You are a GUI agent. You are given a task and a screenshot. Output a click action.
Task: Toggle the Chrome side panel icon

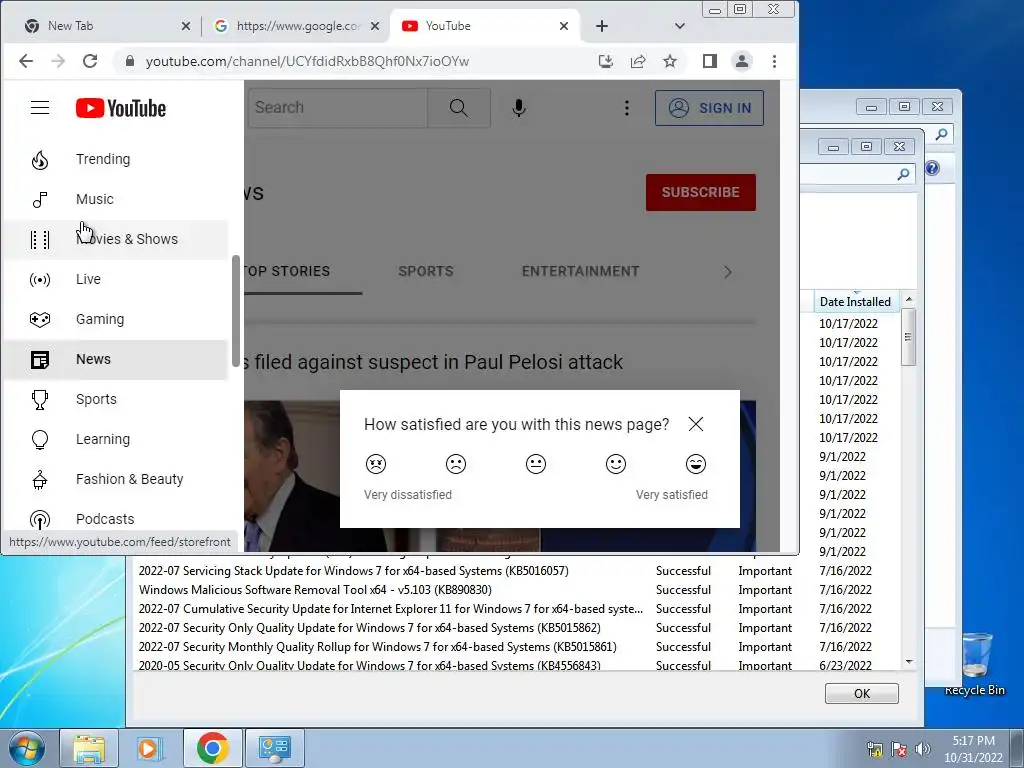point(710,61)
